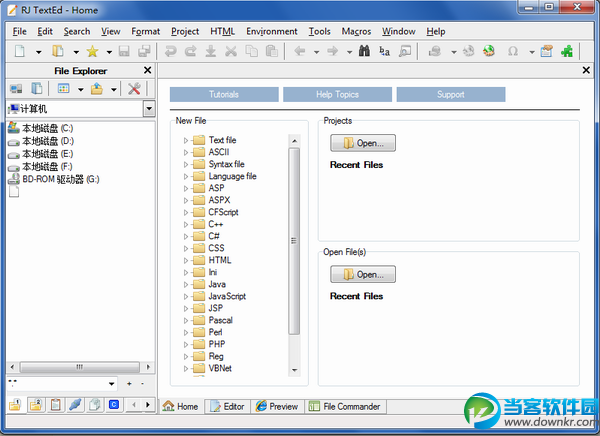This screenshot has height=436, width=600.
Task: Open Find with binoculars icon
Action: coord(364,51)
